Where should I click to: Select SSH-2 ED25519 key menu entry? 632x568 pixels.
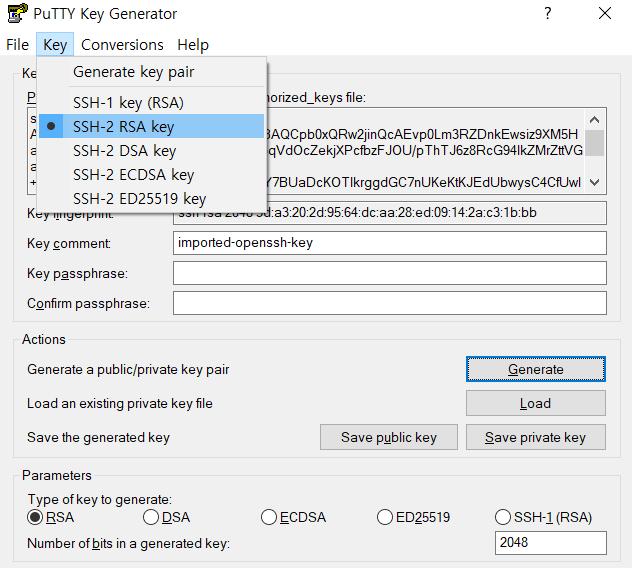pyautogui.click(x=152, y=199)
